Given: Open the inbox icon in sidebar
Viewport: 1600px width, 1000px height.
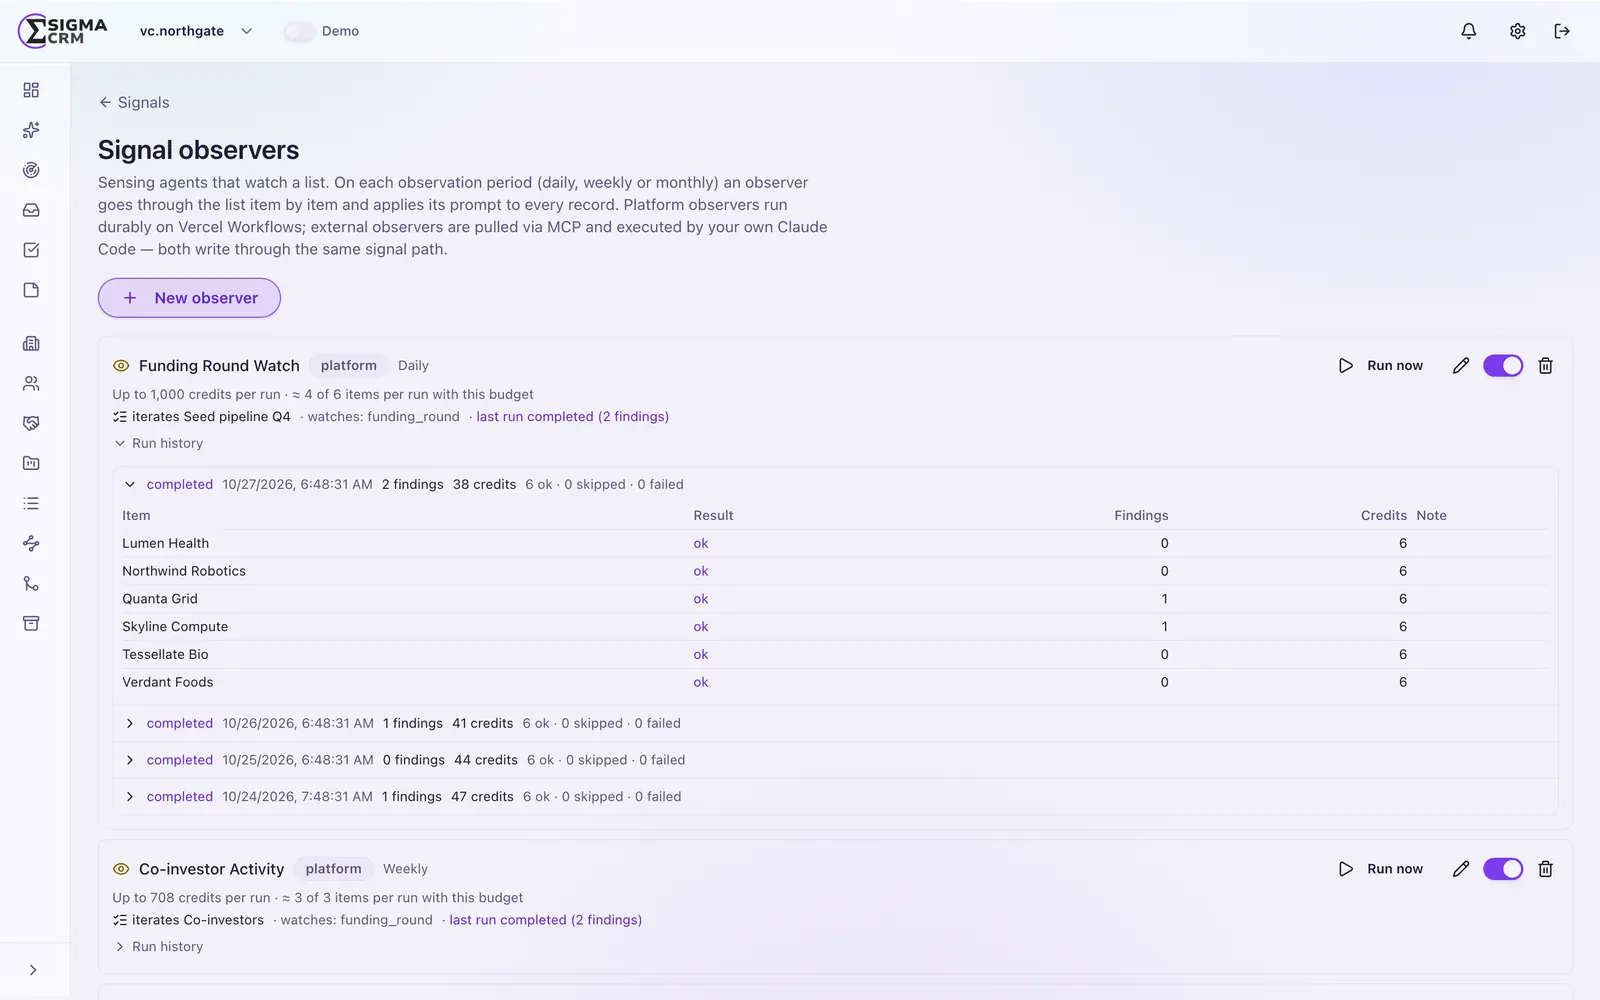Looking at the screenshot, I should pyautogui.click(x=31, y=210).
